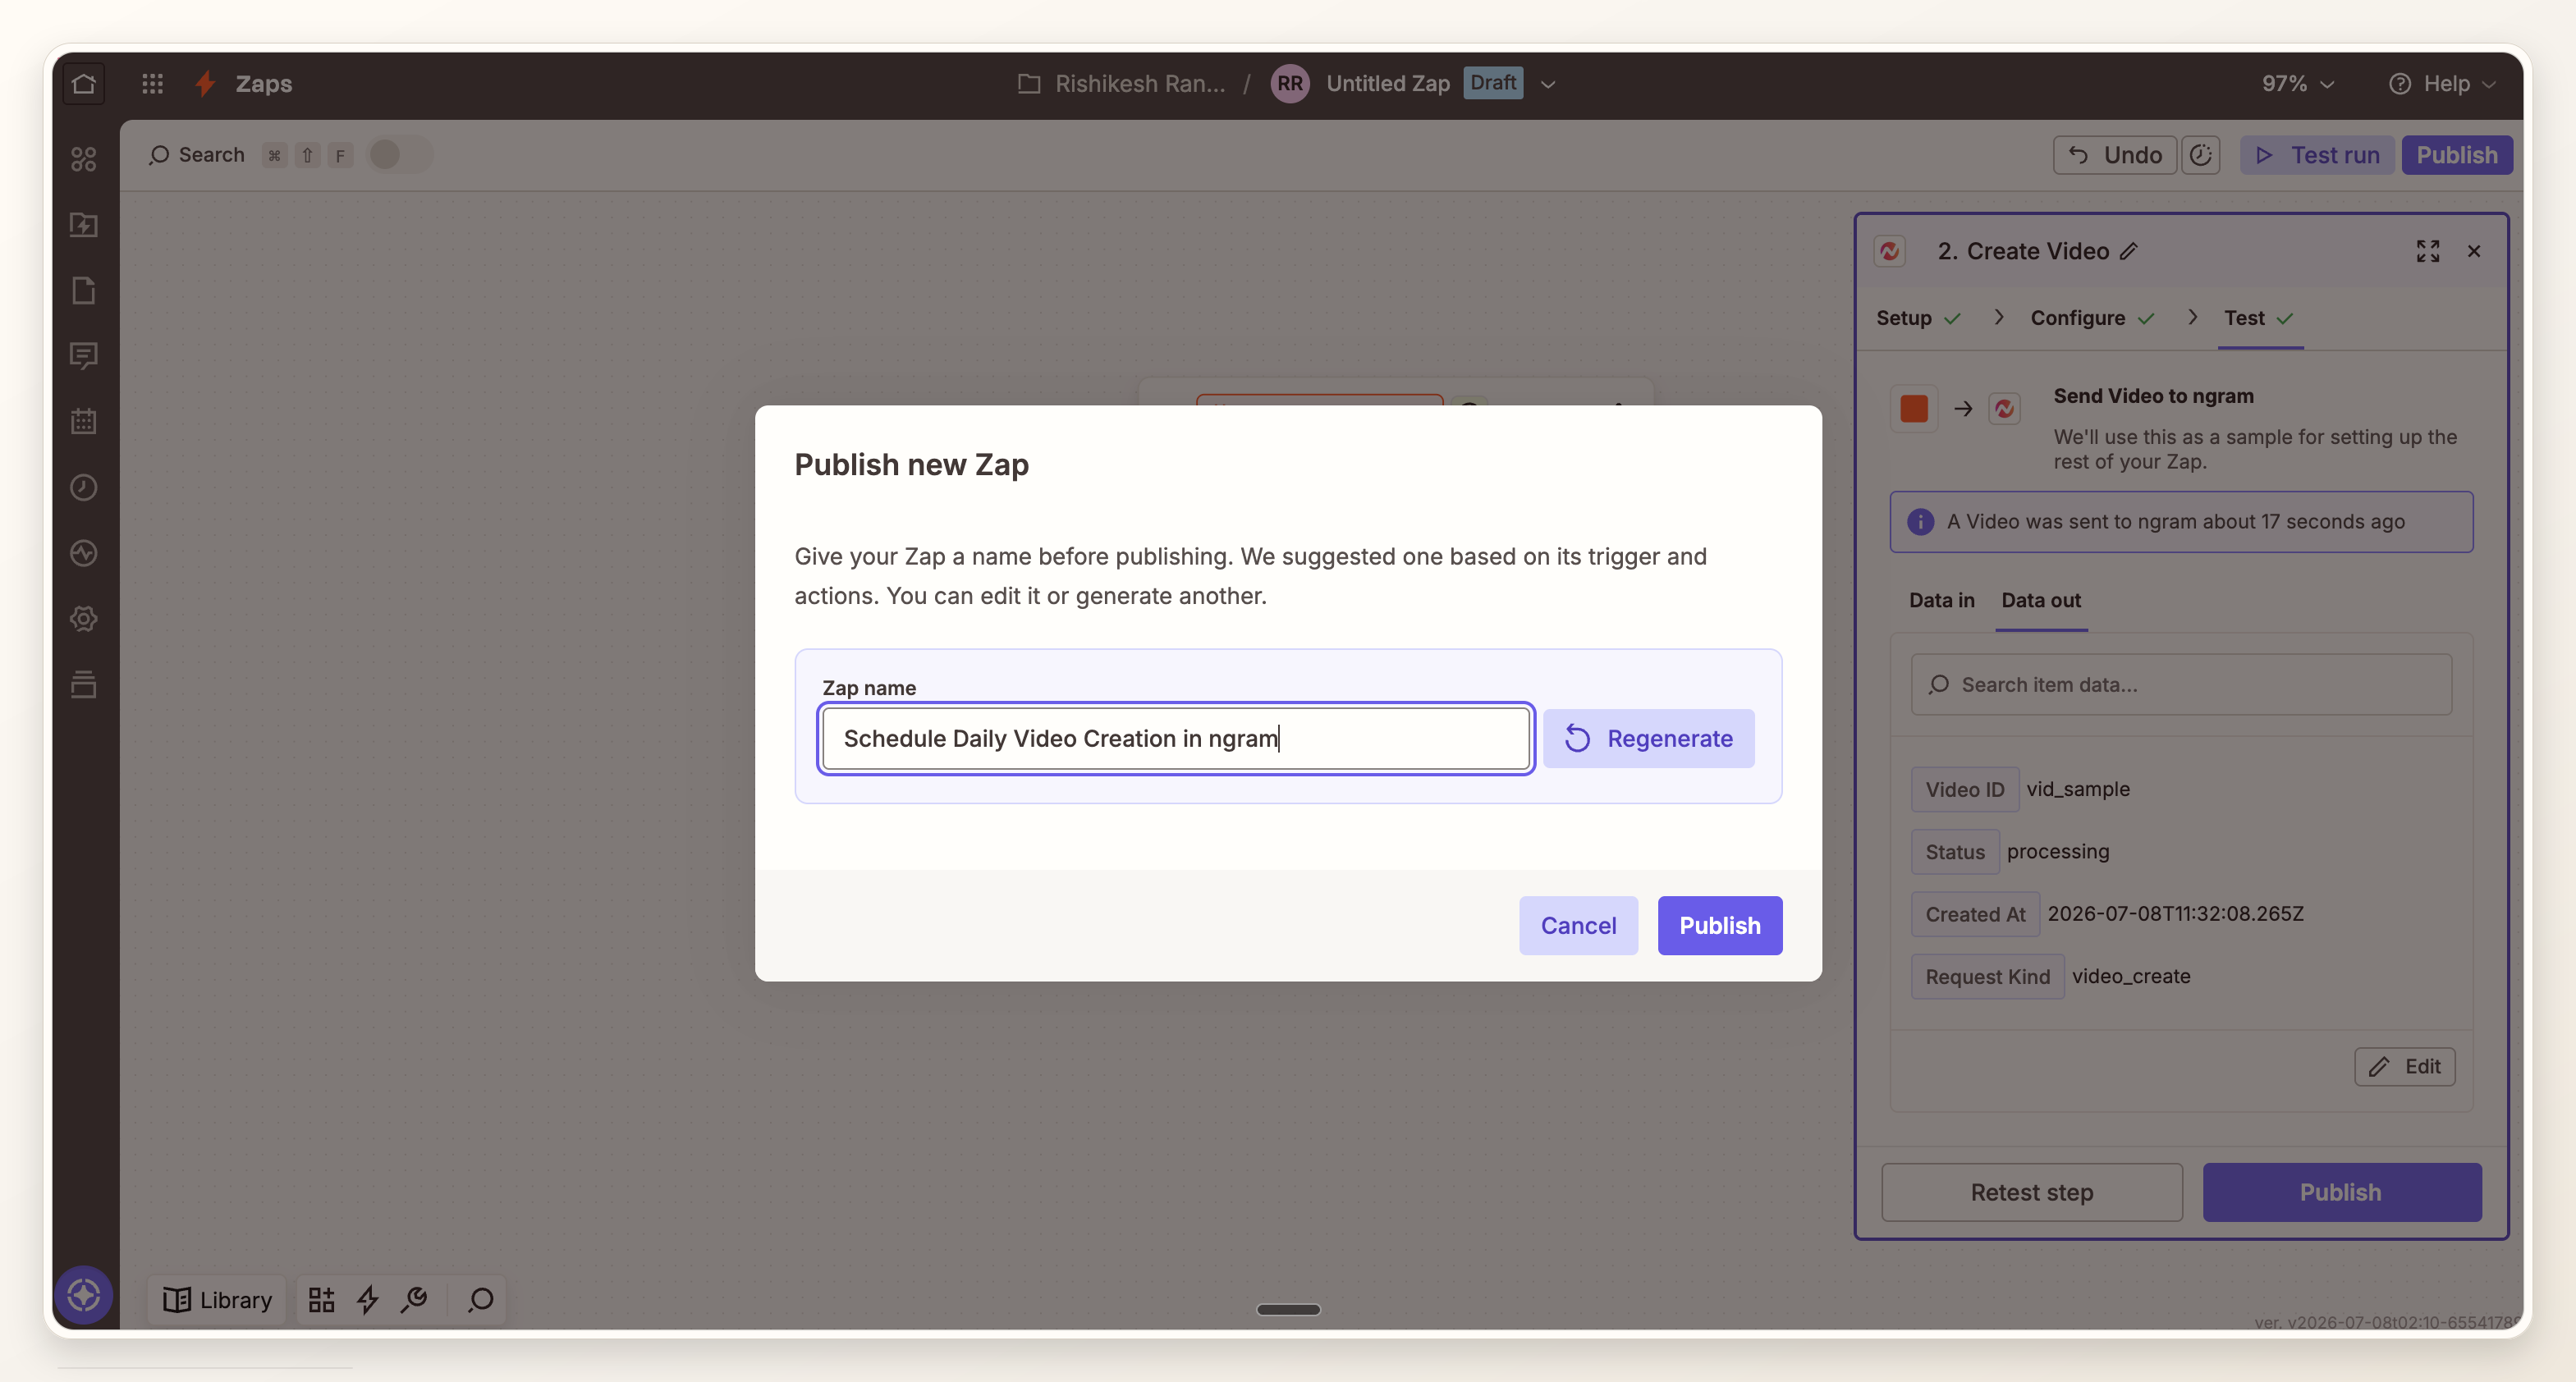Viewport: 2576px width, 1382px height.
Task: Click the pencil rename icon beside Create Video
Action: [2129, 251]
